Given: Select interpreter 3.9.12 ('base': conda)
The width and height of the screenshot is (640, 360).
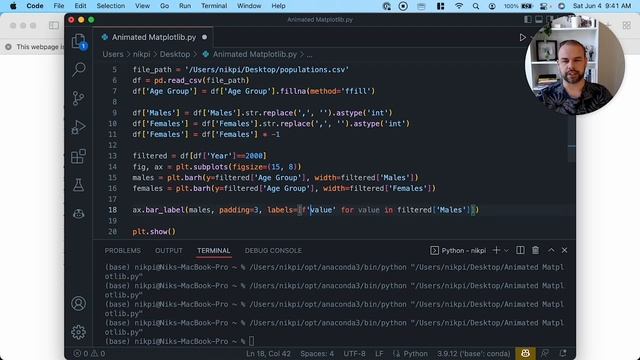Looking at the screenshot, I should click(473, 353).
